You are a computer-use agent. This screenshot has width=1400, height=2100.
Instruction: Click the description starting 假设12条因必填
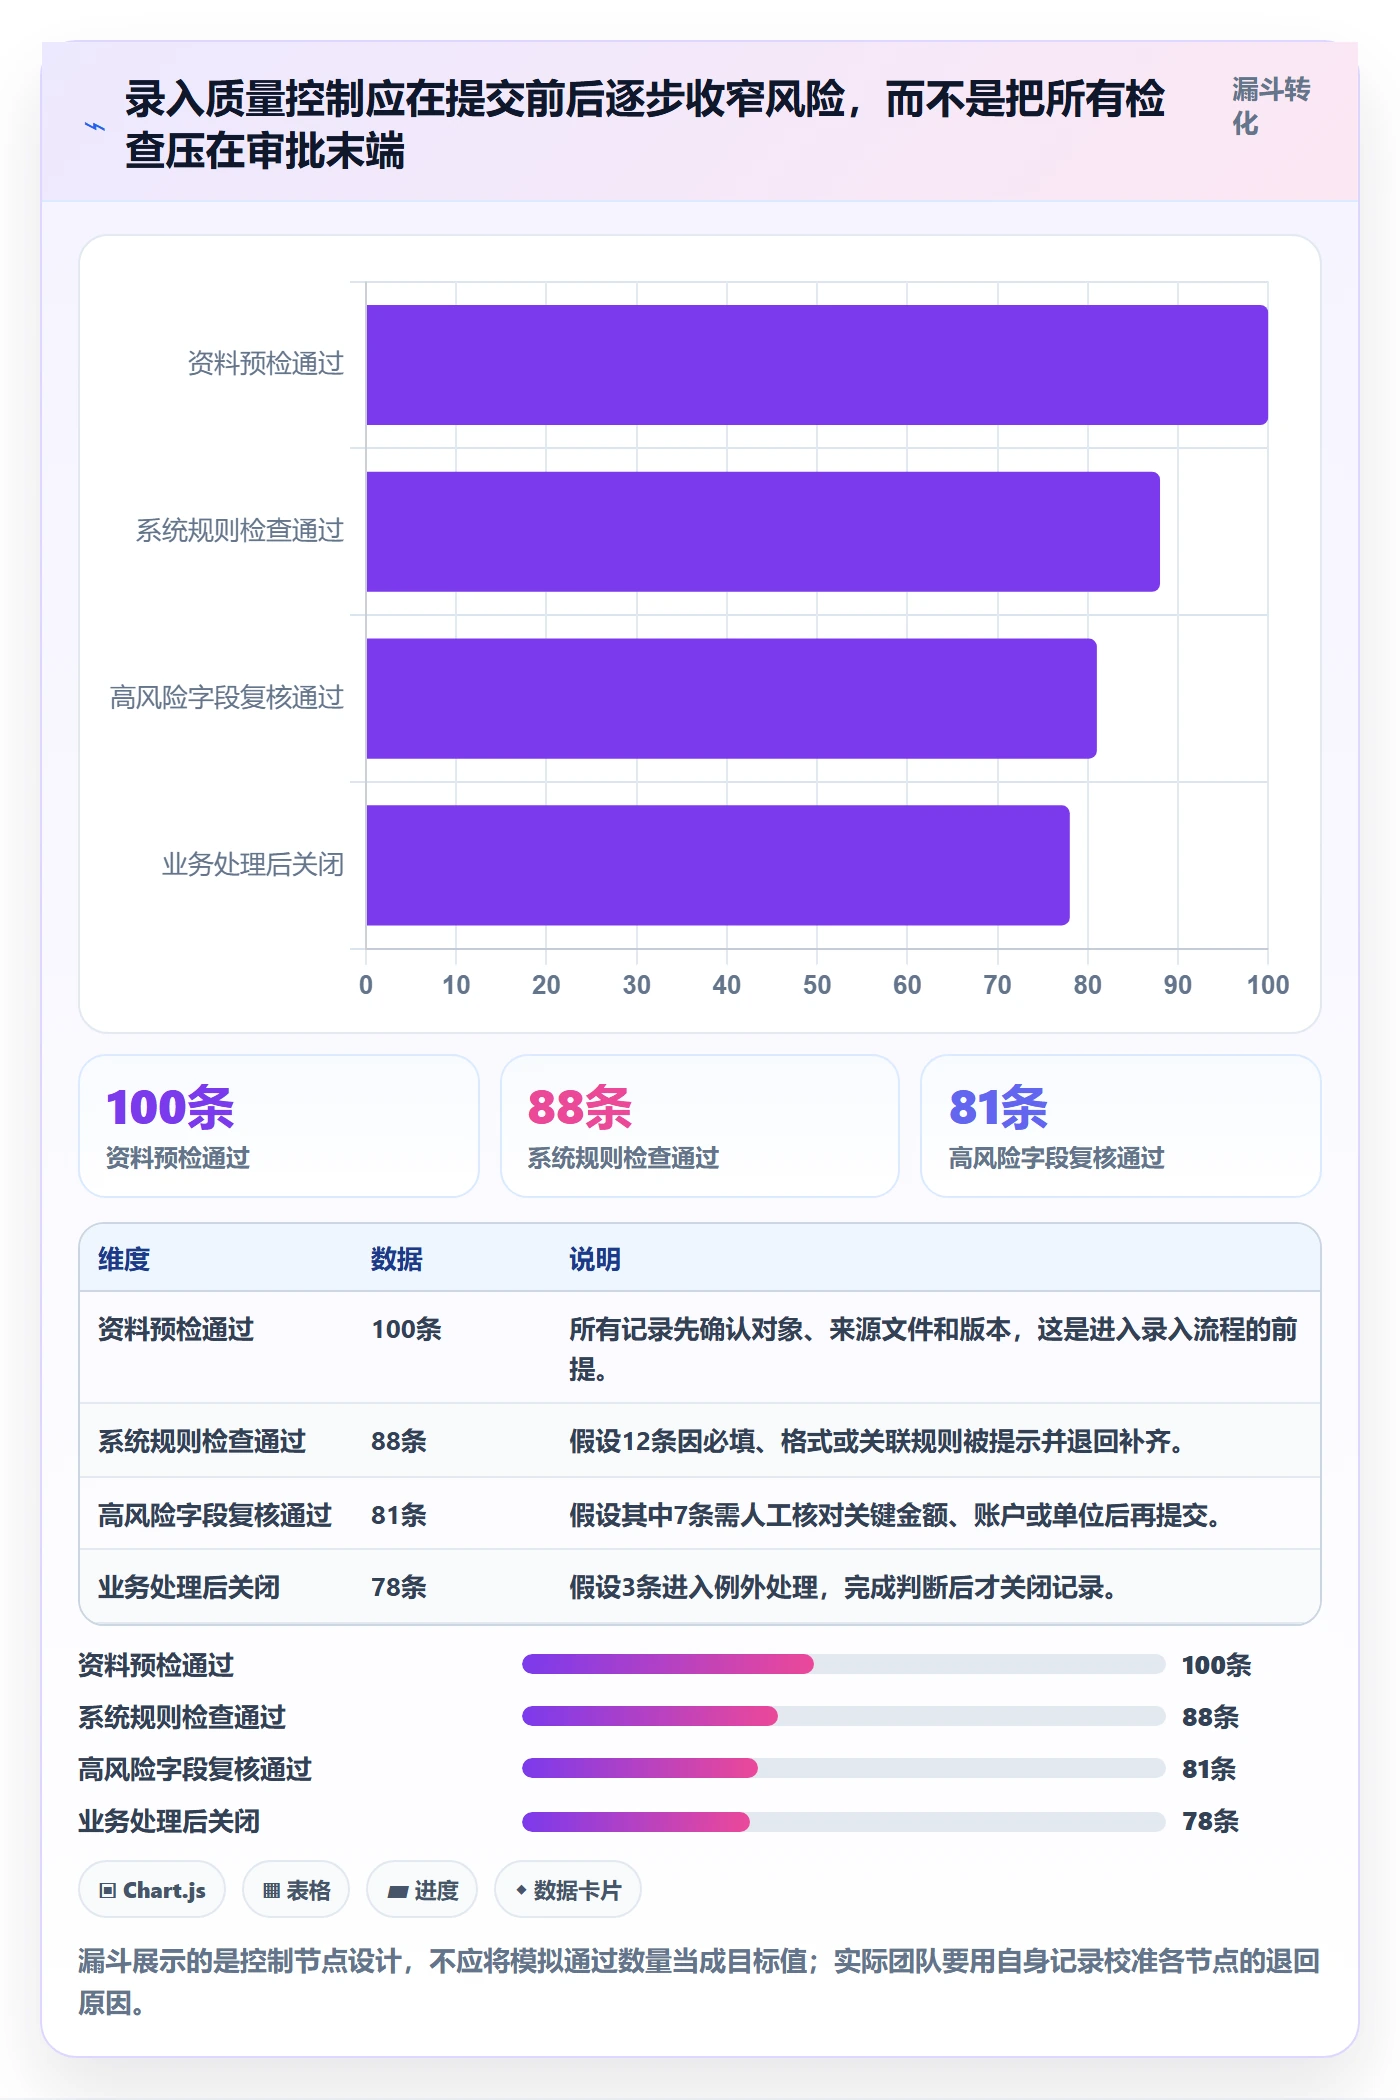877,1441
